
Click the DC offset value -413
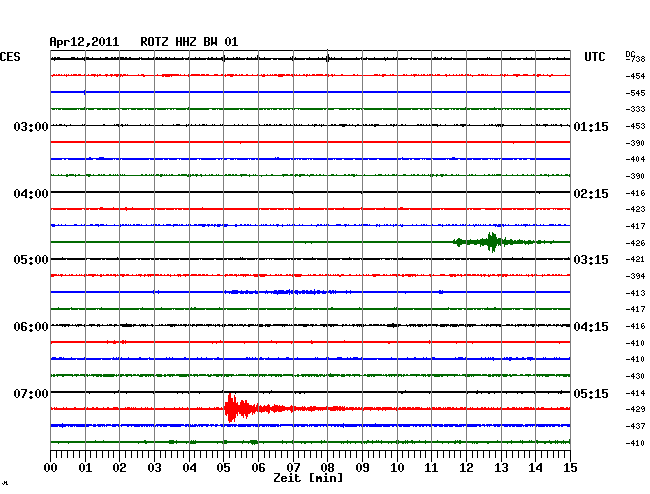point(635,293)
